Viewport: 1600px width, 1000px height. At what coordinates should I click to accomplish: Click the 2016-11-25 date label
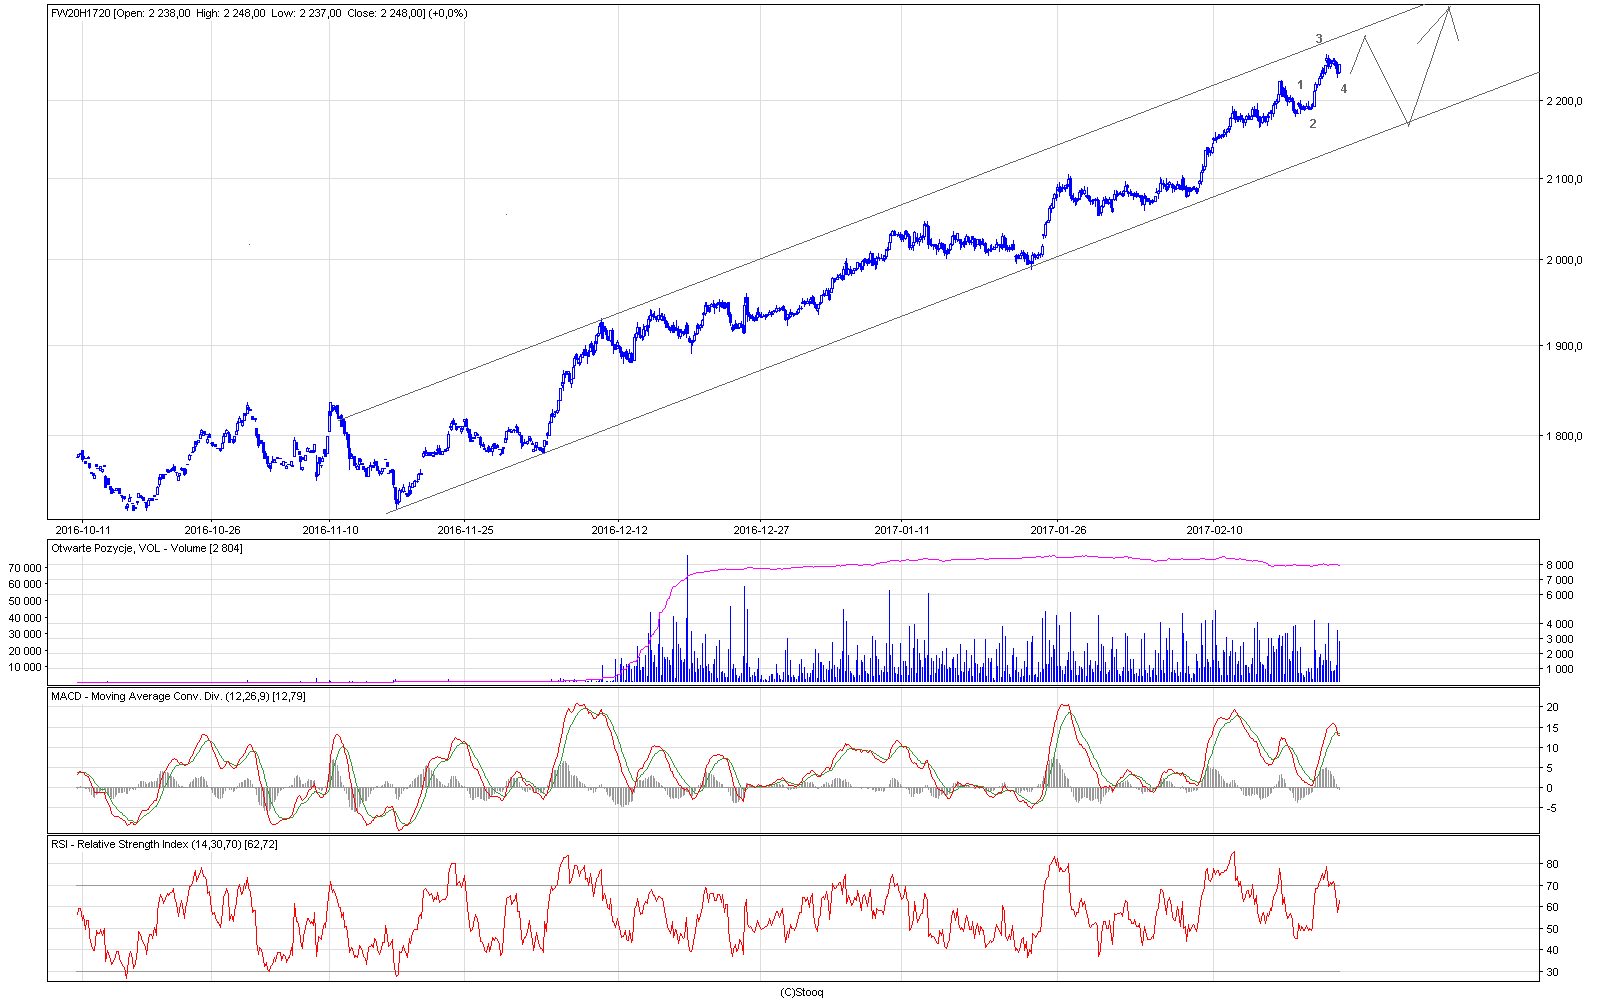(x=465, y=530)
